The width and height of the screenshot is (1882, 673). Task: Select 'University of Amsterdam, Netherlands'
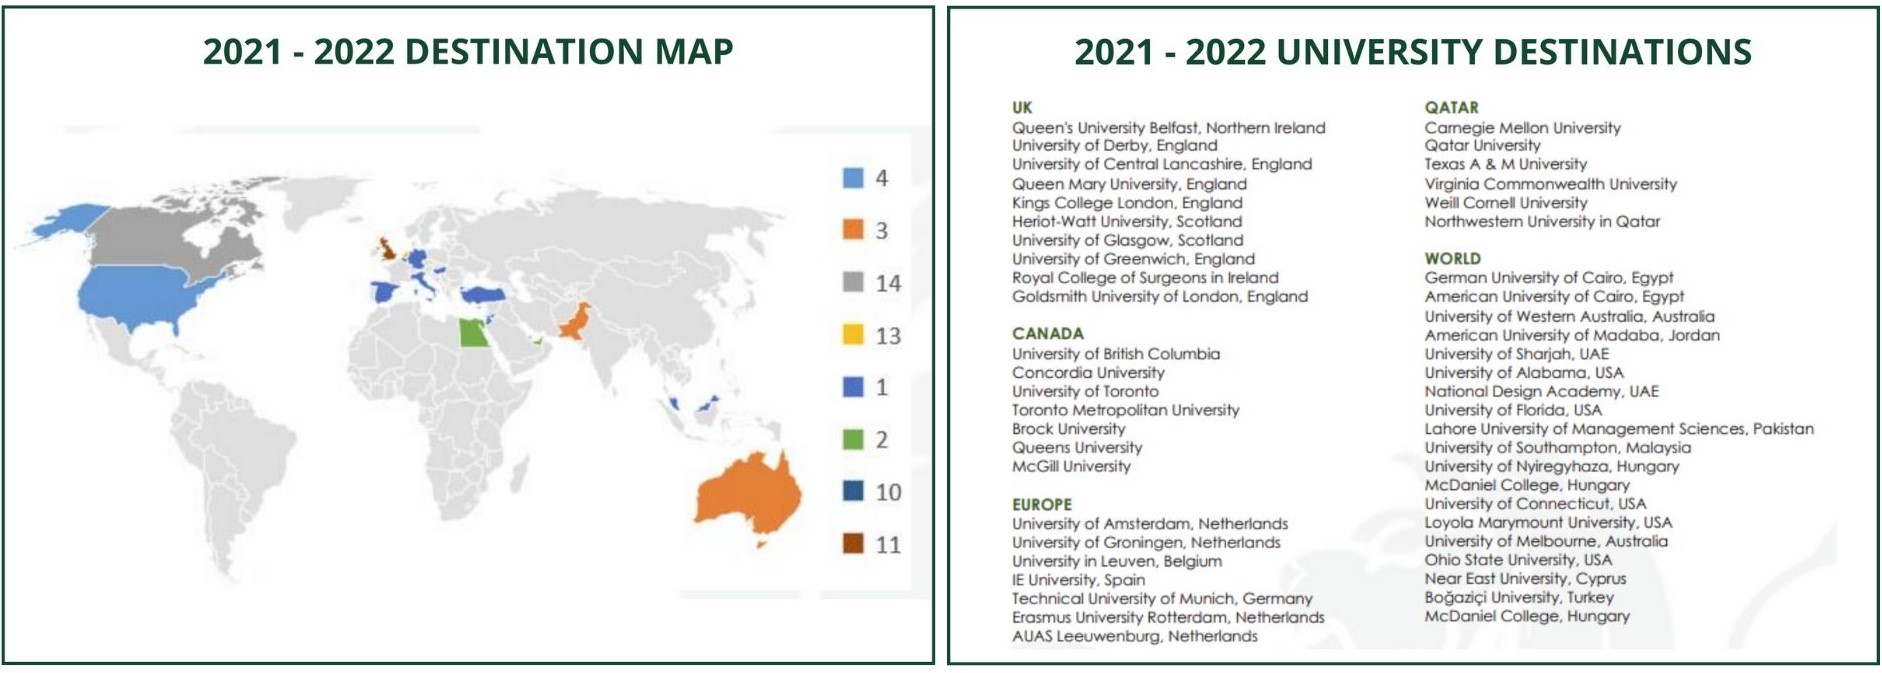[1150, 524]
